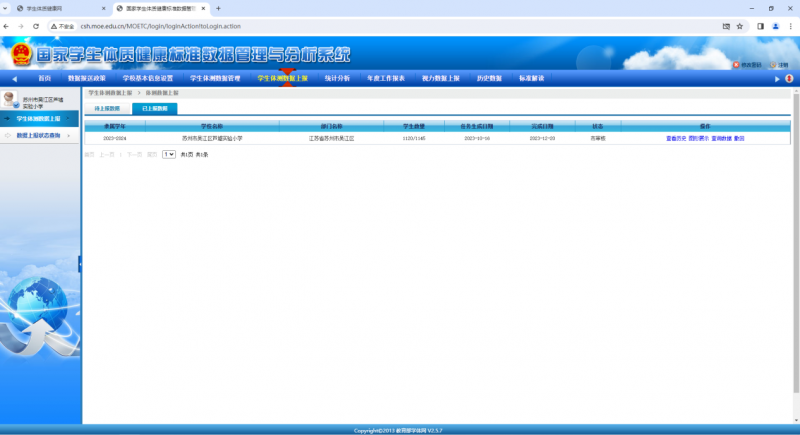Click the 查看历史 link in table row

tap(676, 139)
